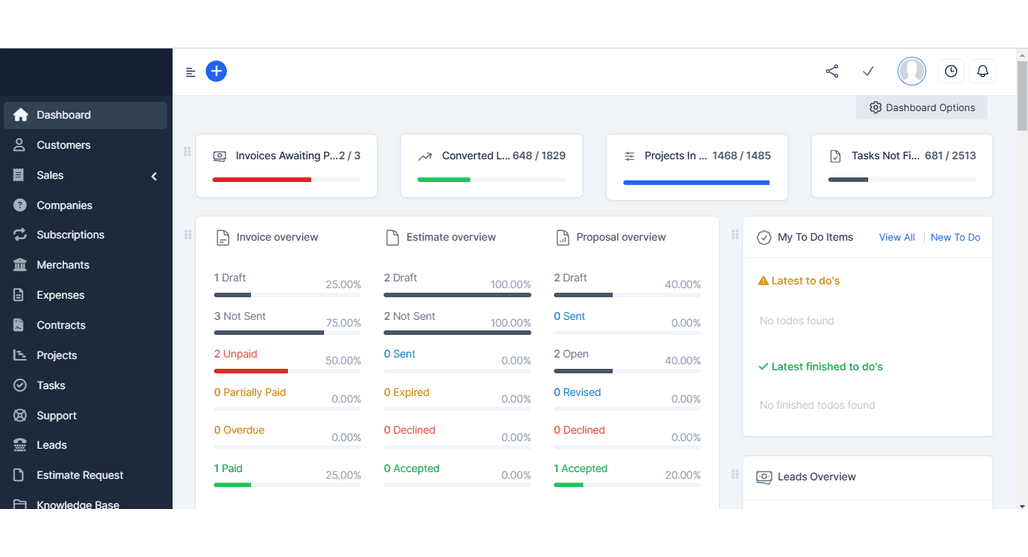This screenshot has height=557, width=1028.
Task: Click the Dashboard Options gear button
Action: click(x=921, y=107)
